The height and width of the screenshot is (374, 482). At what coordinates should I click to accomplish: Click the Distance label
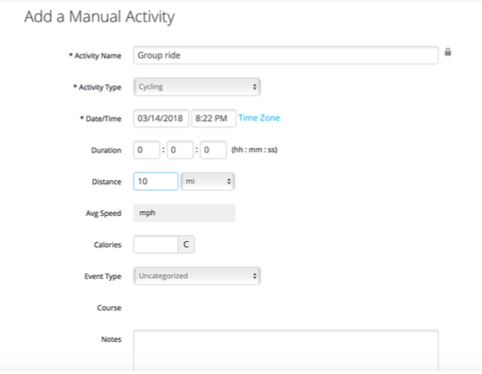coord(107,182)
